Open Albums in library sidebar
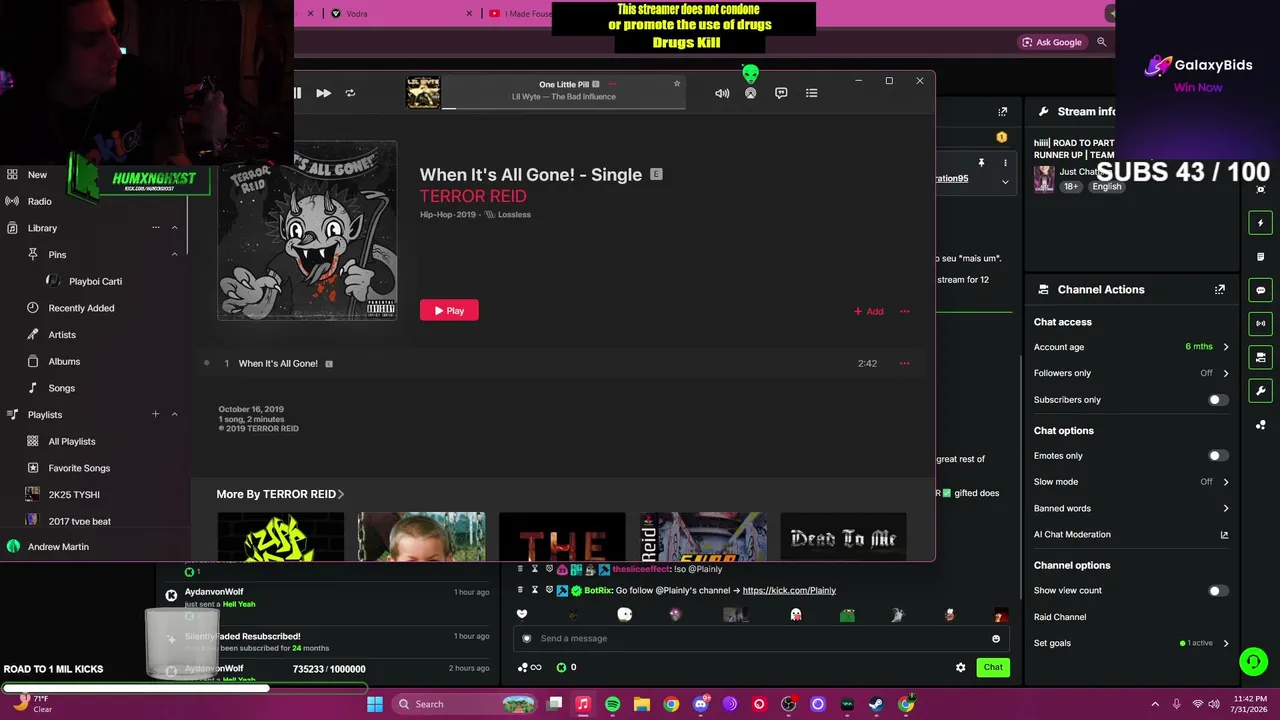 tap(64, 361)
